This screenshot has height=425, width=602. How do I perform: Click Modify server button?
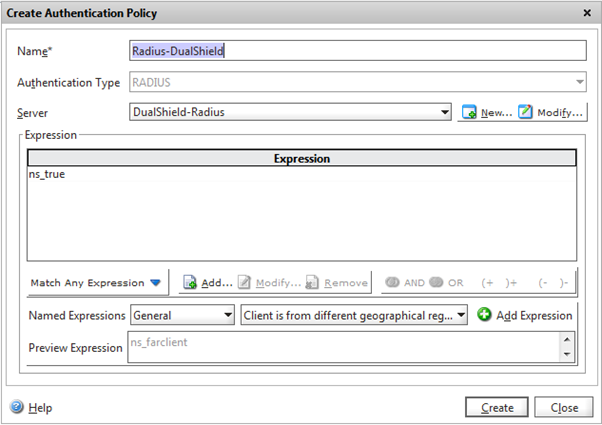(551, 113)
